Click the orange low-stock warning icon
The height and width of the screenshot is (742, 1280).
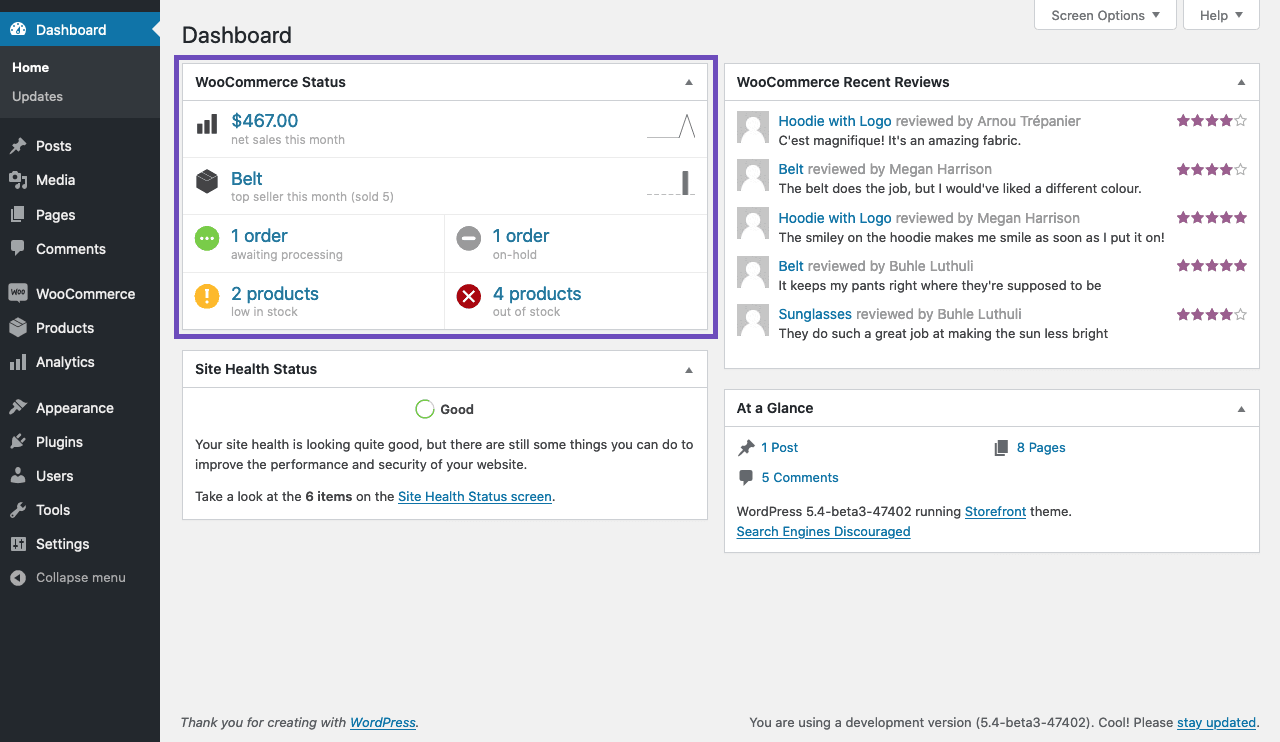206,296
